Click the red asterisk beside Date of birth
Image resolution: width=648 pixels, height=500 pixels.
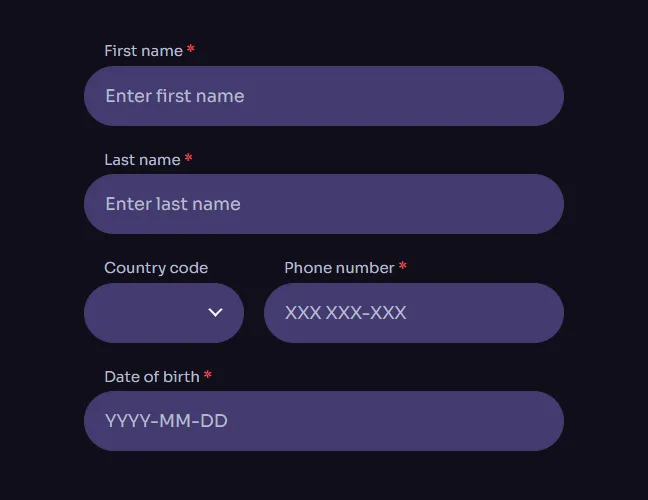pyautogui.click(x=208, y=376)
